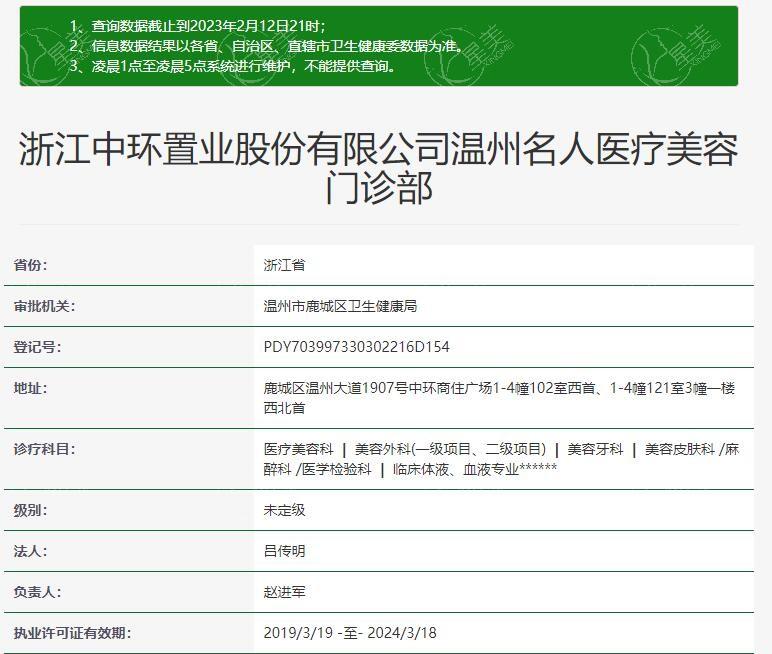Select responsible person 赵进军
772x654 pixels.
pyautogui.click(x=285, y=592)
